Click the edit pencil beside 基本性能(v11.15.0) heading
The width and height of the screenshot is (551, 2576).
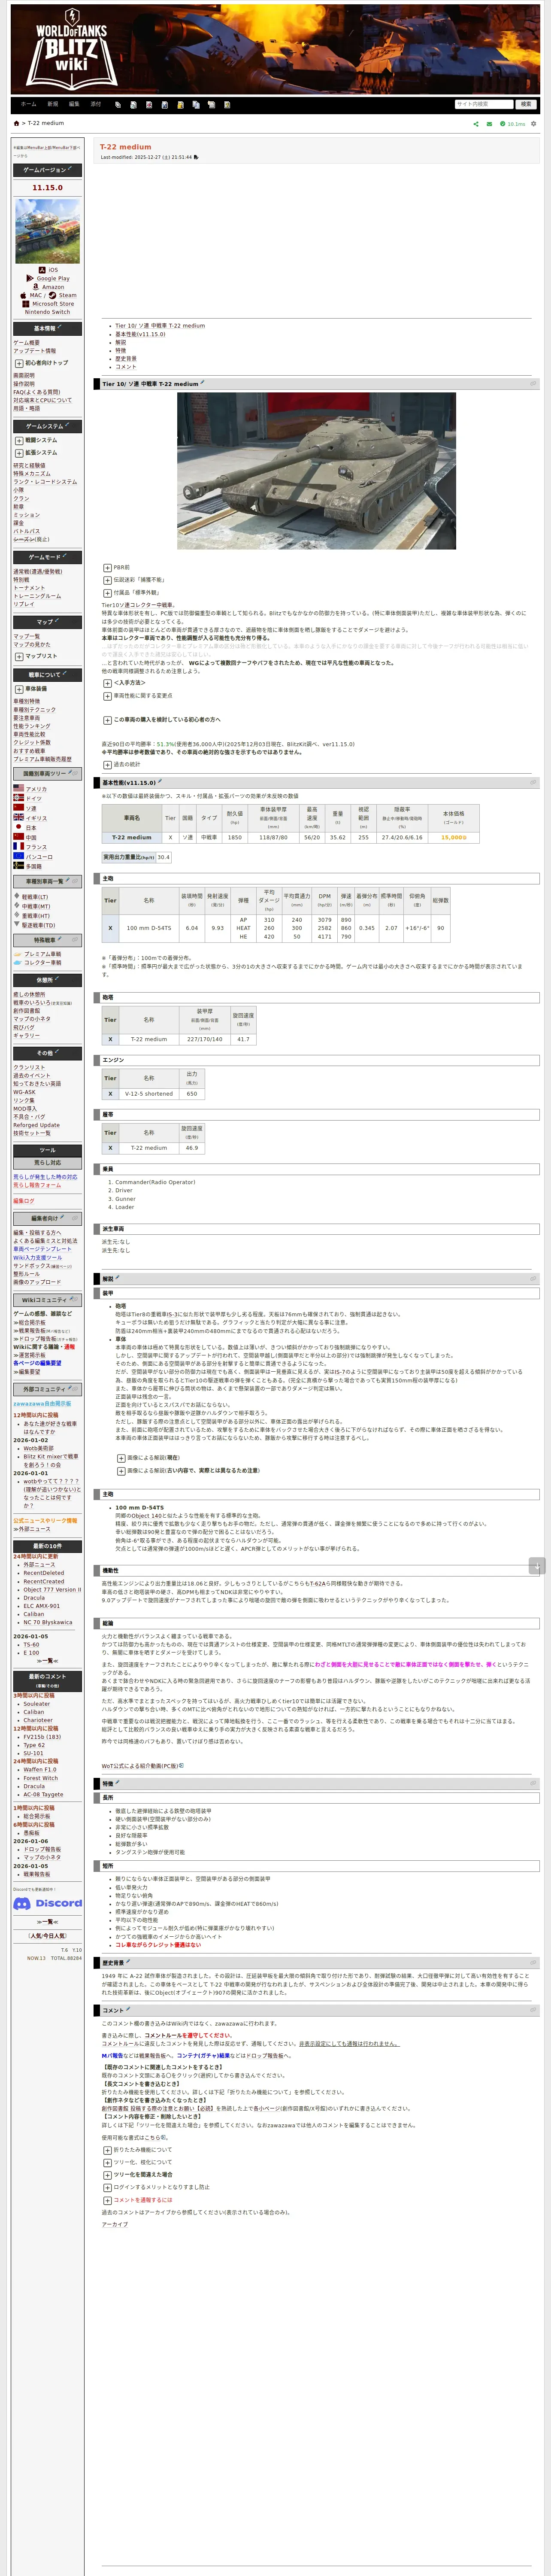tap(160, 782)
